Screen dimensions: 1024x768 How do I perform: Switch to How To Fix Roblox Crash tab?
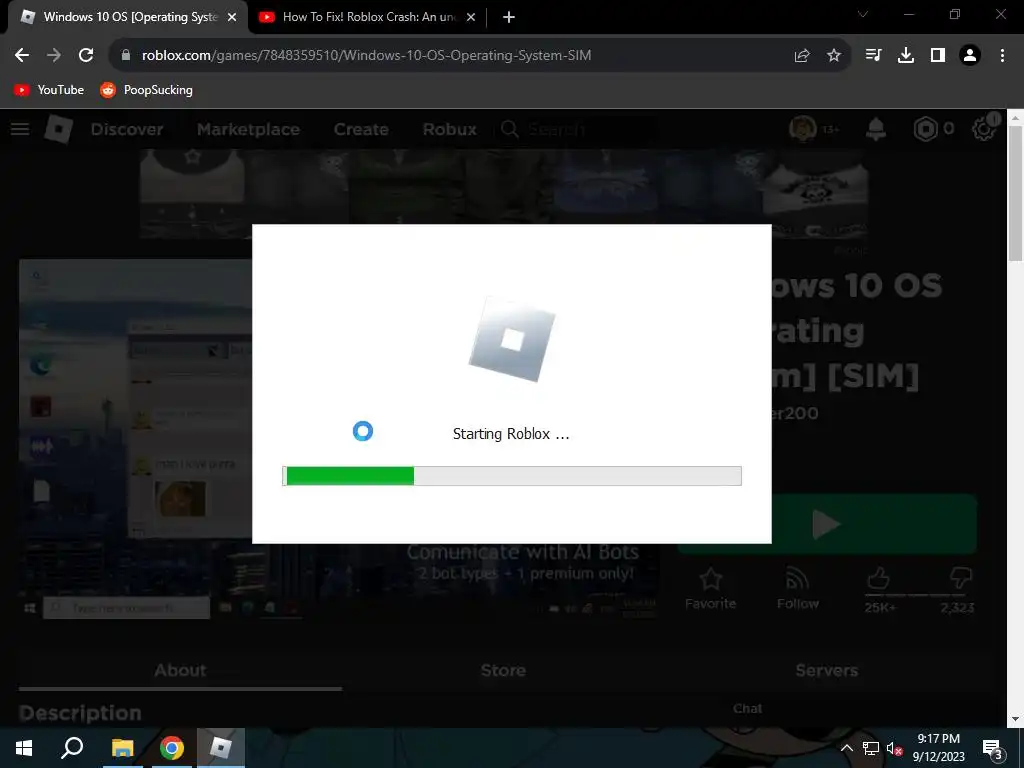(x=366, y=18)
